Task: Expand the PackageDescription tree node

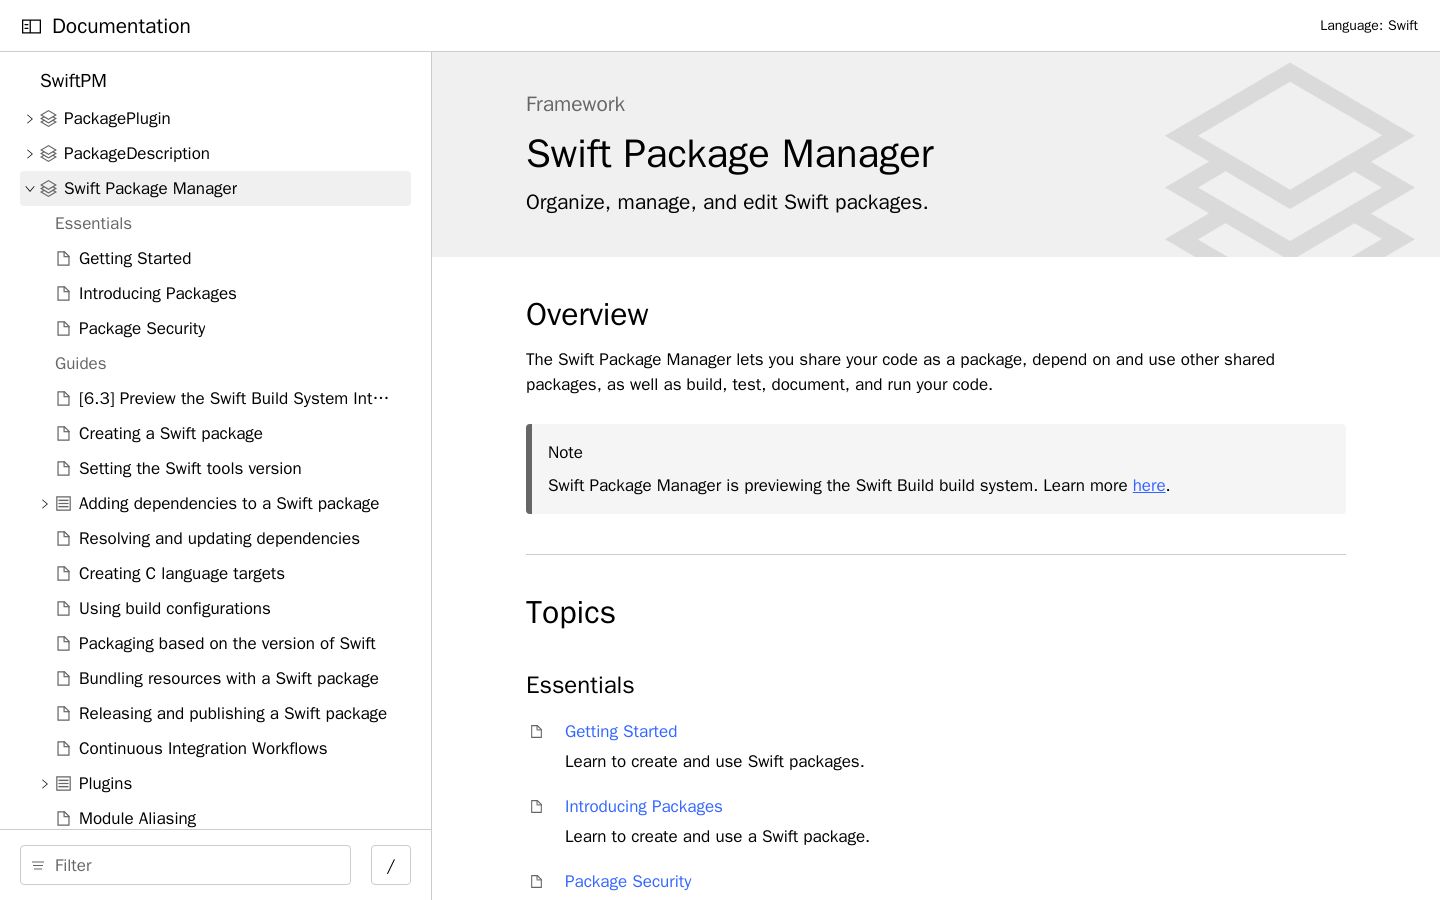Action: tap(30, 154)
